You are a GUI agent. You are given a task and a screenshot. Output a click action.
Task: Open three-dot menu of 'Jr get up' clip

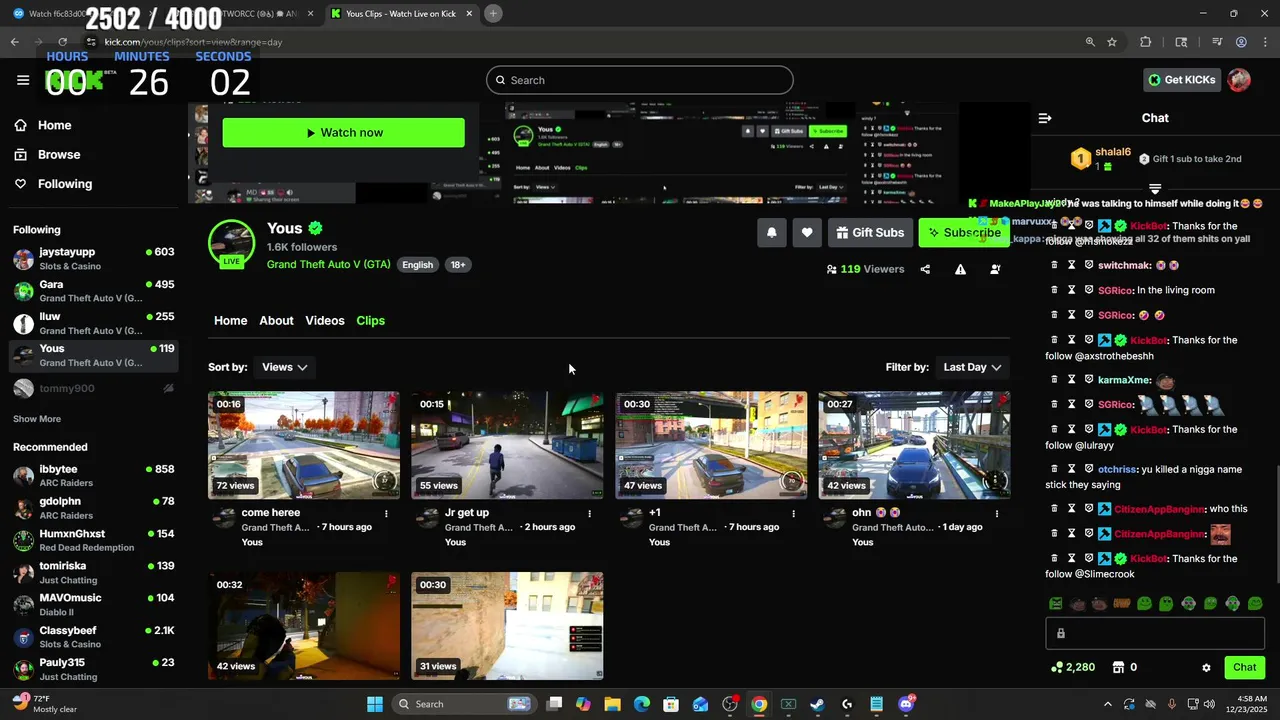pos(590,513)
